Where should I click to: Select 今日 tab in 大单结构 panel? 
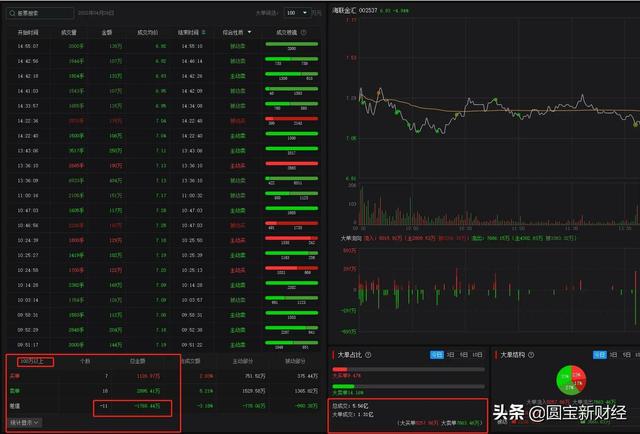(600, 355)
